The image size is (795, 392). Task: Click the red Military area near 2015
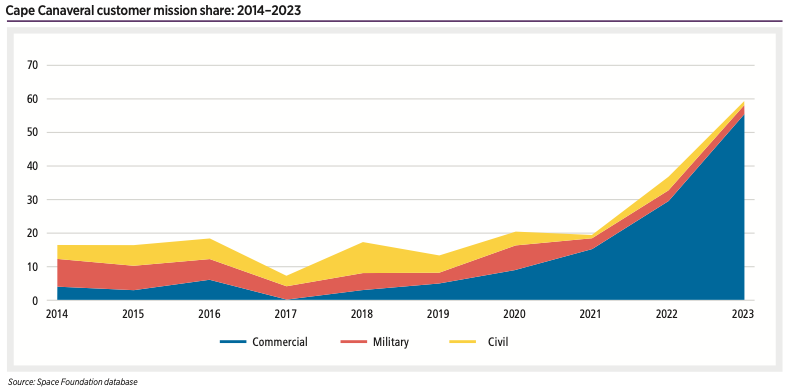click(x=133, y=277)
